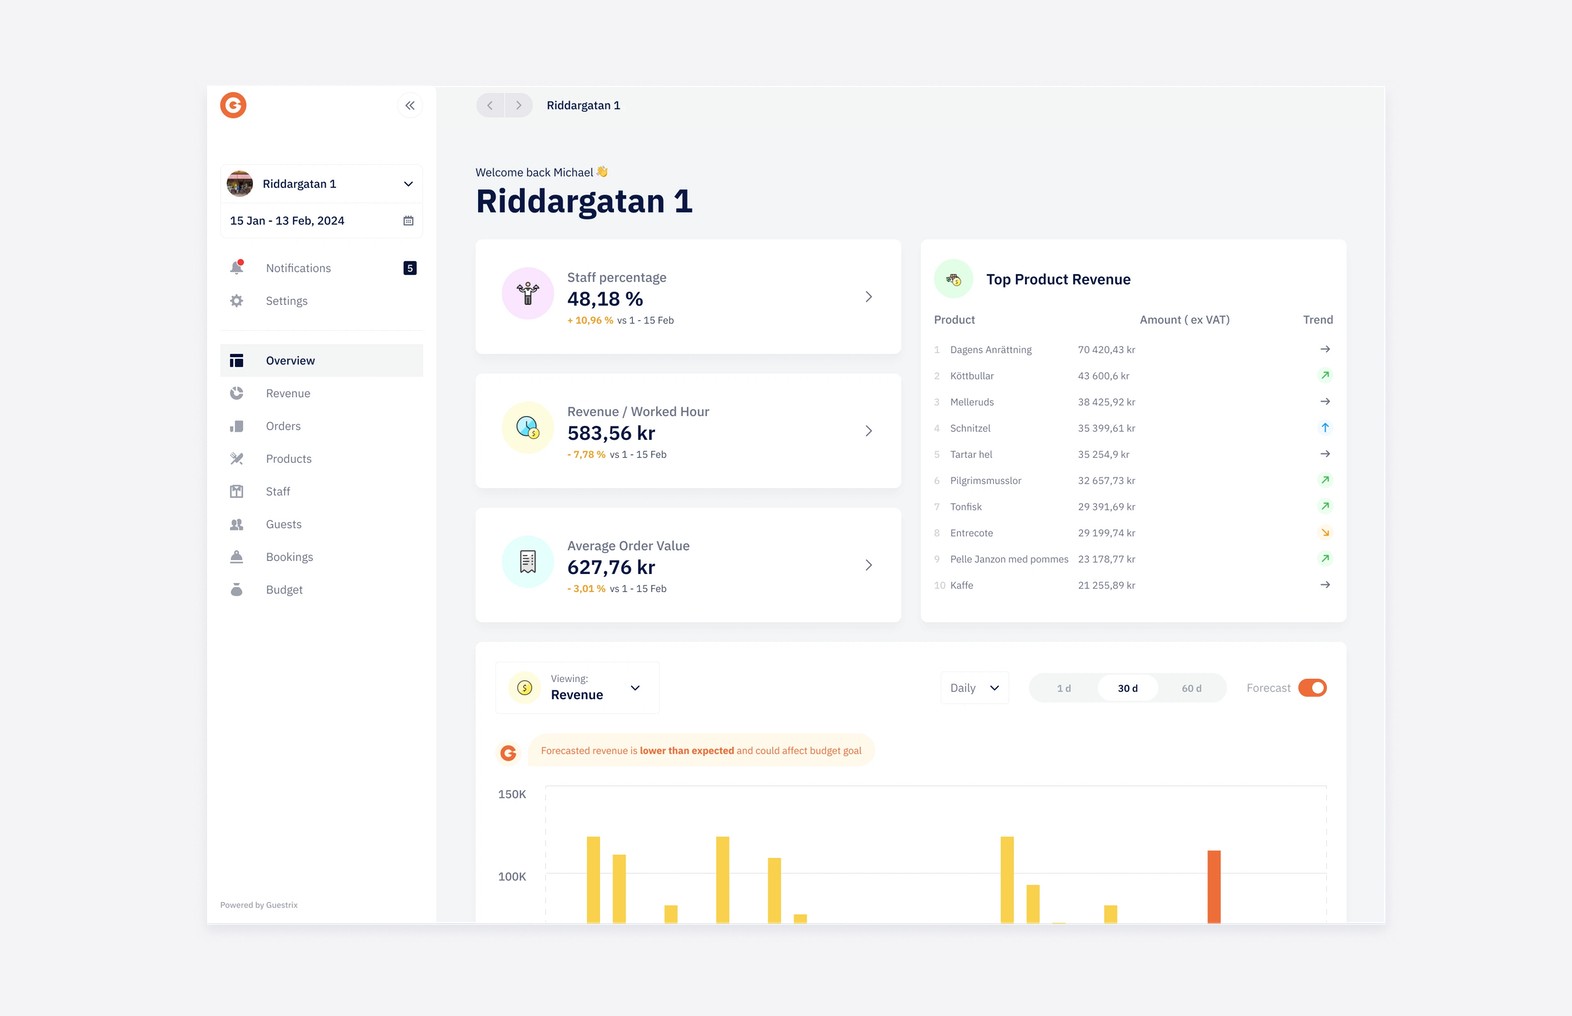
Task: Click the Revenue pie chart icon
Action: [237, 394]
